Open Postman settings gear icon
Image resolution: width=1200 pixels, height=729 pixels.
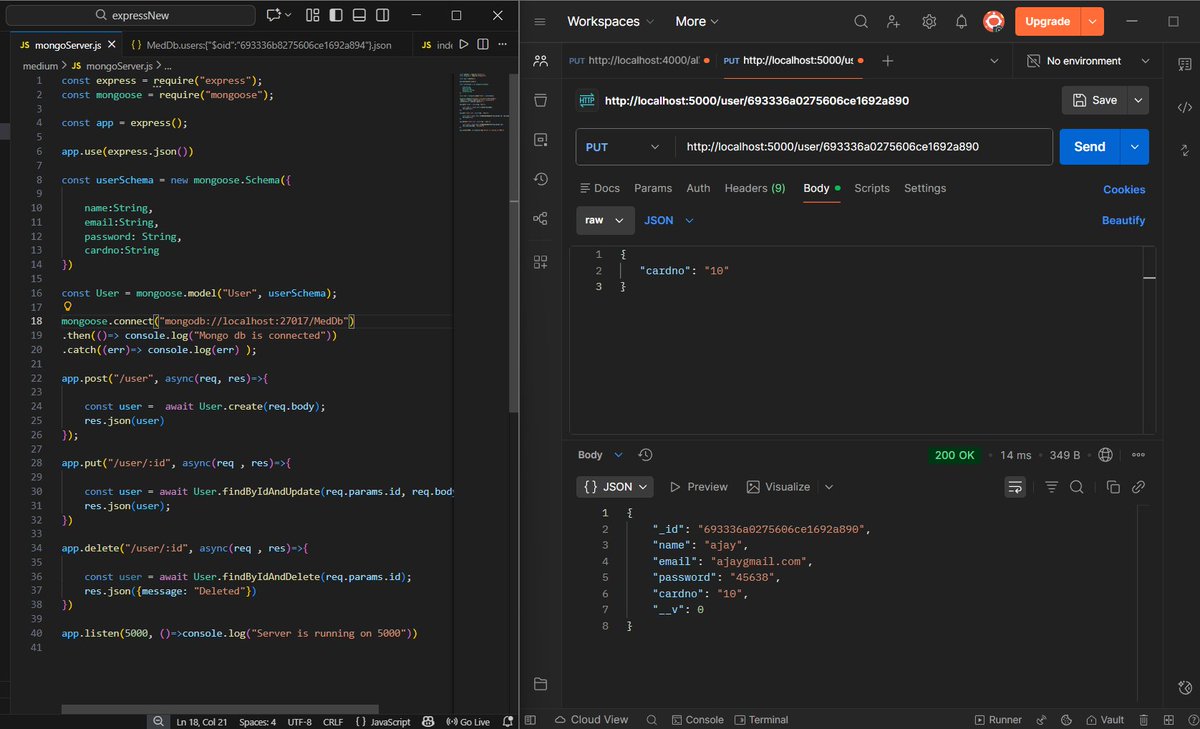tap(929, 22)
